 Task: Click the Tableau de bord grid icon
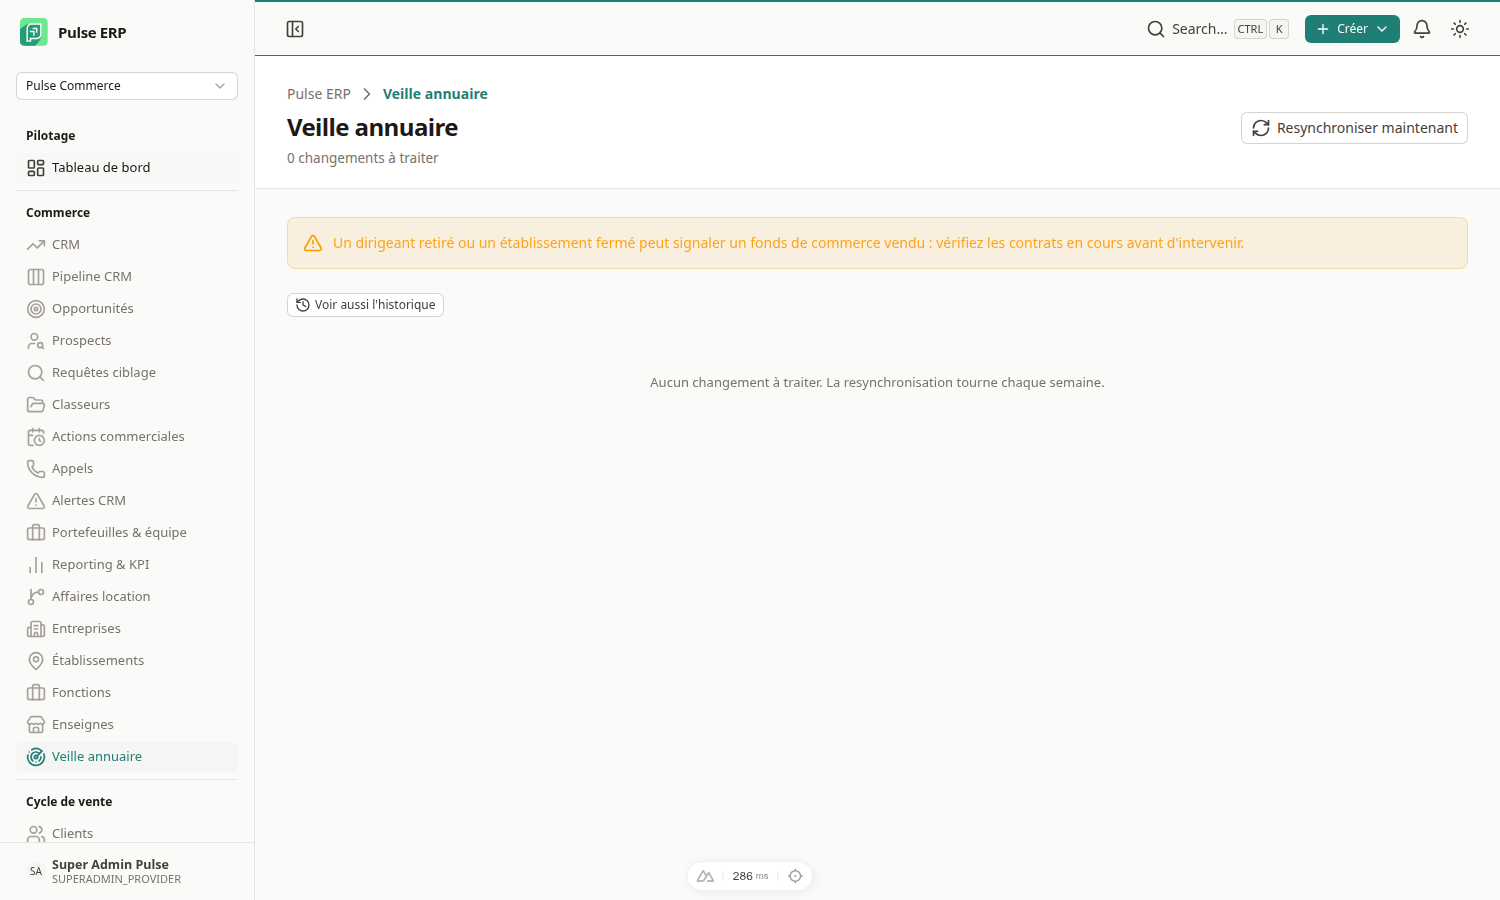tap(36, 168)
